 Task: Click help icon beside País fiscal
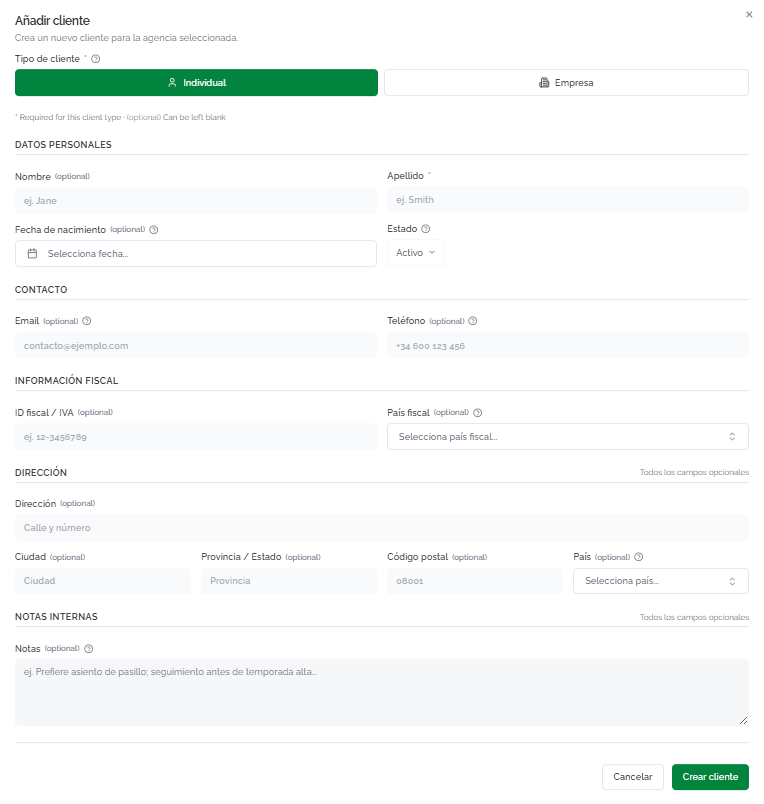click(477, 413)
